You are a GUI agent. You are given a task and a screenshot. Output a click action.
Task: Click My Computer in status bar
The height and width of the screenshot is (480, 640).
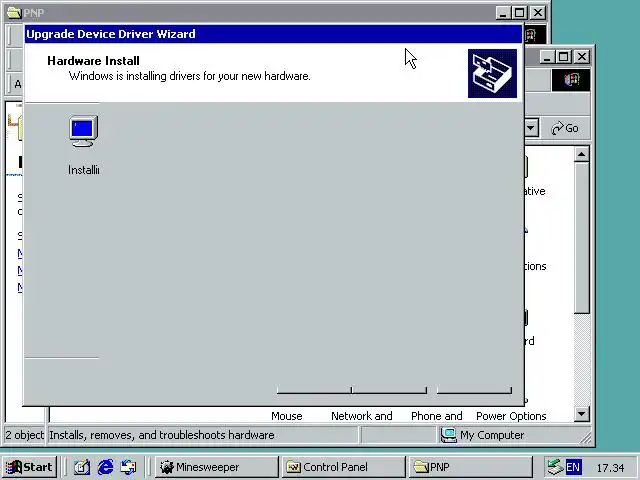coord(482,435)
